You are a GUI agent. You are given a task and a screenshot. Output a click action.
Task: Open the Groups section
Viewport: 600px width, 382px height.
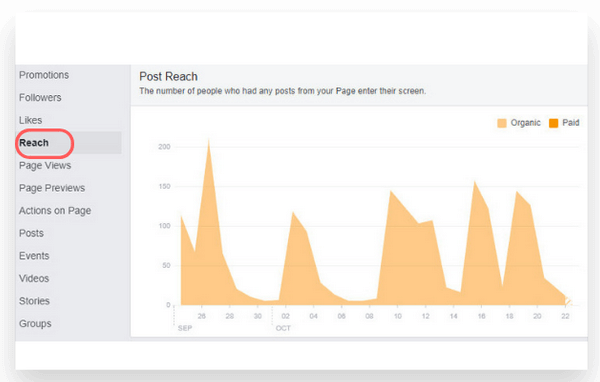click(x=35, y=323)
